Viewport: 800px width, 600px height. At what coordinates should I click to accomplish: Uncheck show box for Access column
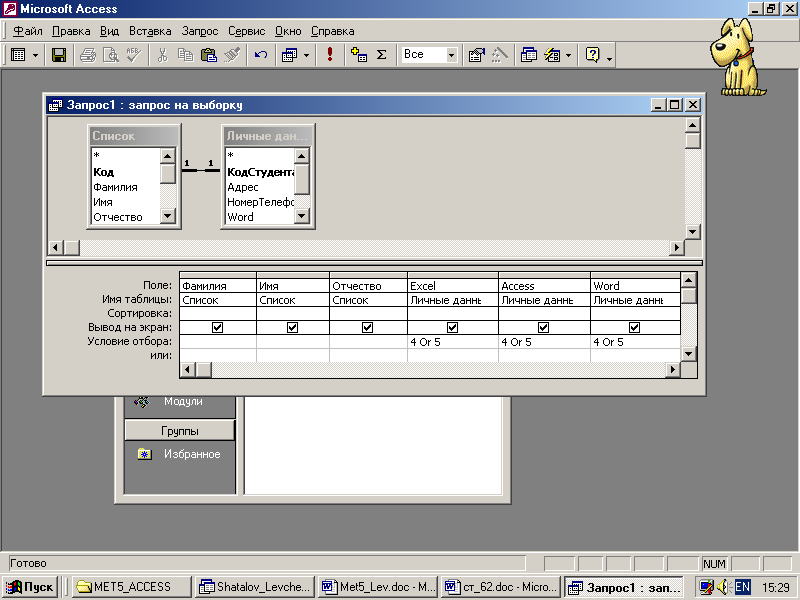544,328
